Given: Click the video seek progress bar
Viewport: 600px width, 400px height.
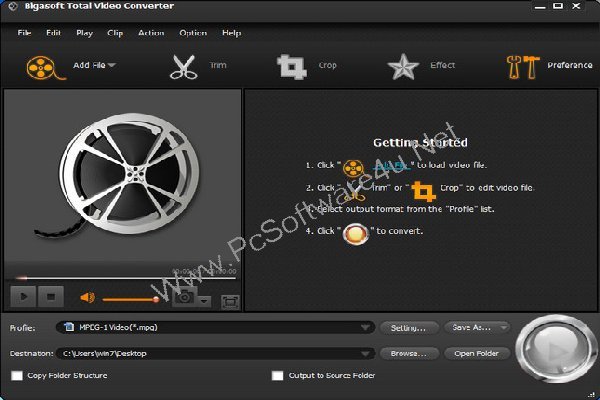Looking at the screenshot, I should click(126, 278).
